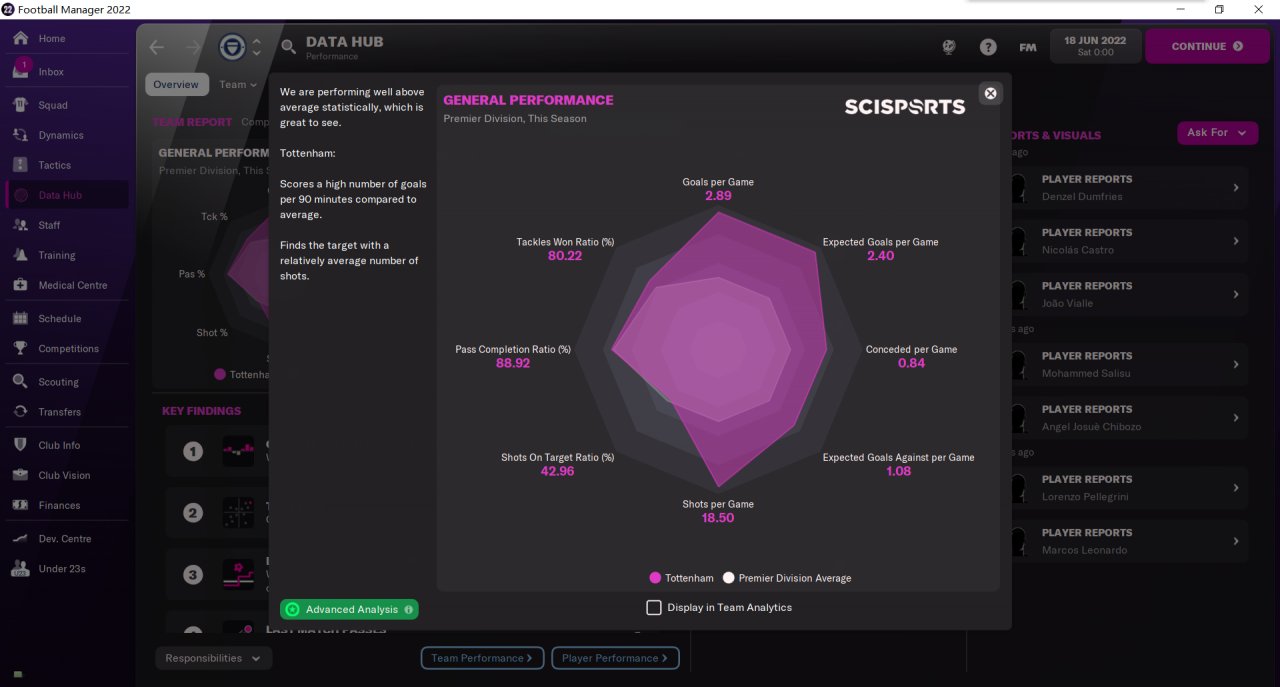The height and width of the screenshot is (687, 1280).
Task: Click Expected Goals per Game 2.40
Action: coord(880,256)
